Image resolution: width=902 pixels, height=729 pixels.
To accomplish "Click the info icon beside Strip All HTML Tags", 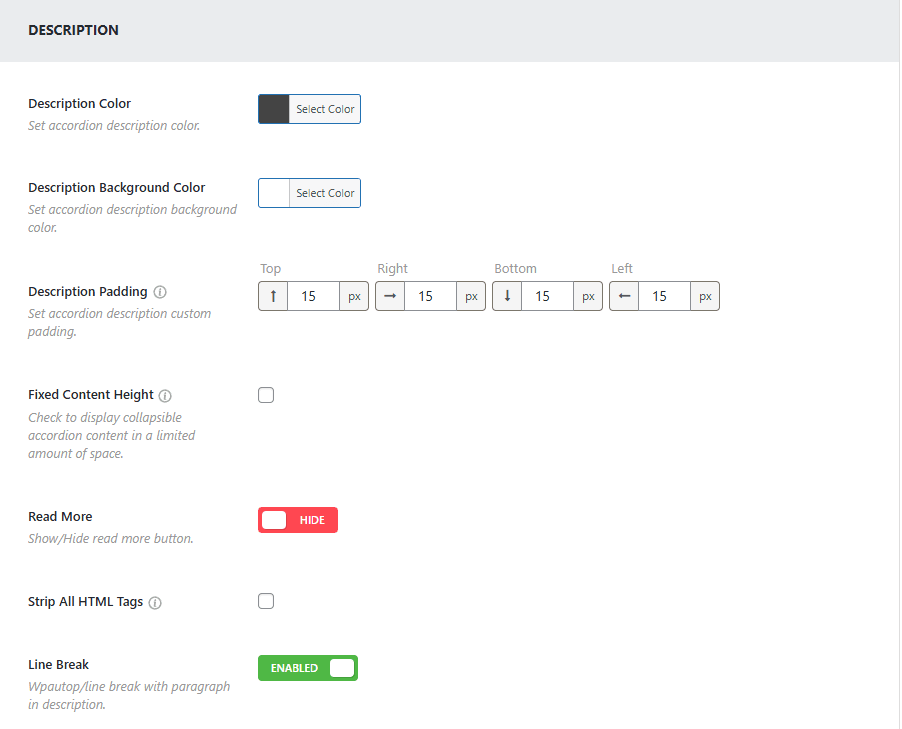I will (155, 603).
